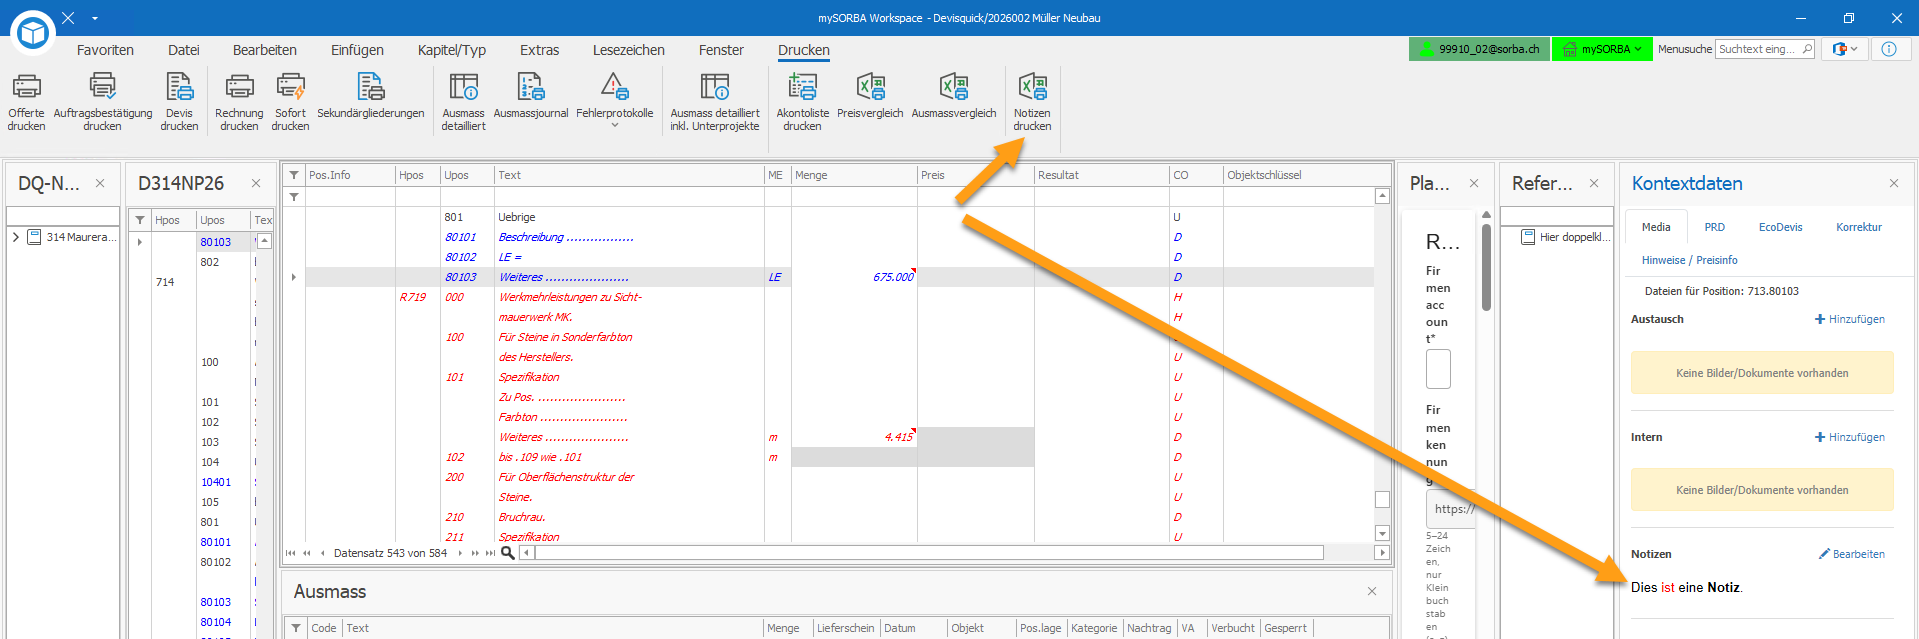Click Menge value 675.000
This screenshot has width=1919, height=639.
point(893,277)
